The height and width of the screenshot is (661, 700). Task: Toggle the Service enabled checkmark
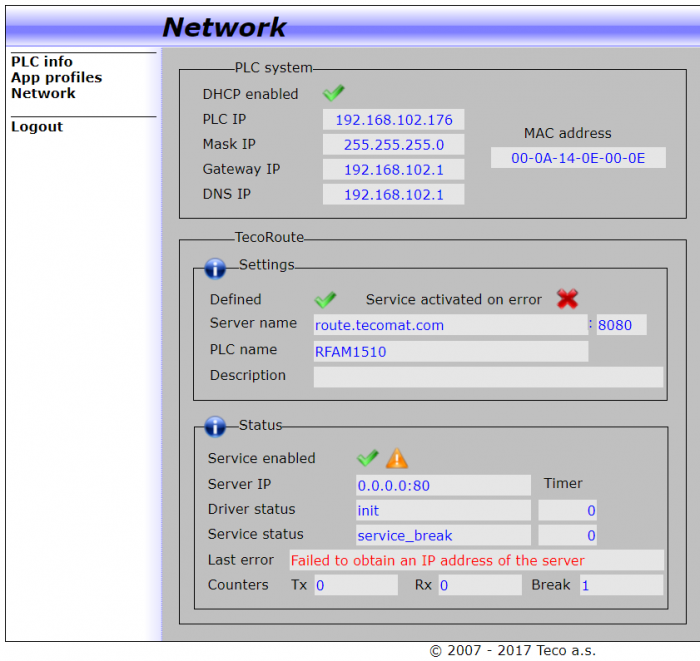tap(367, 458)
